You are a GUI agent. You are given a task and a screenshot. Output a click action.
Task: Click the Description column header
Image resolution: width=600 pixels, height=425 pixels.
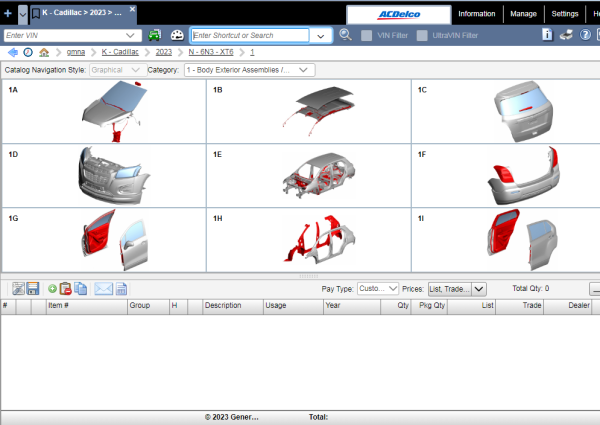coord(233,306)
